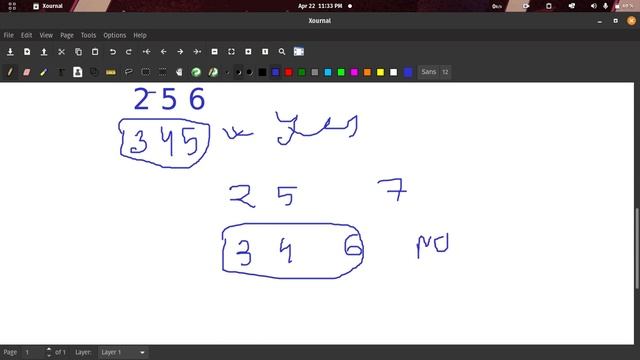Screen dimensions: 640x360
Task: Activate the Hand tool
Action: coord(179,72)
